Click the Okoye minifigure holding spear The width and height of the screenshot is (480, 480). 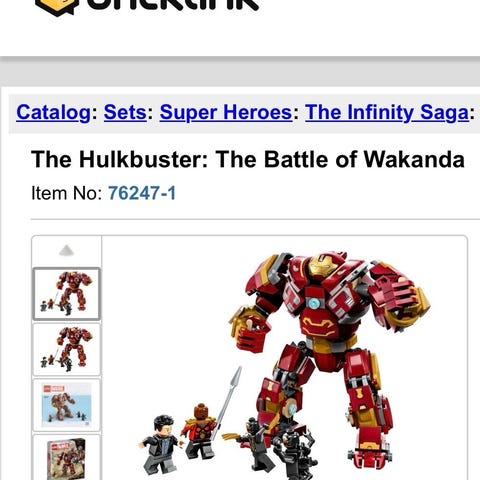point(200,431)
